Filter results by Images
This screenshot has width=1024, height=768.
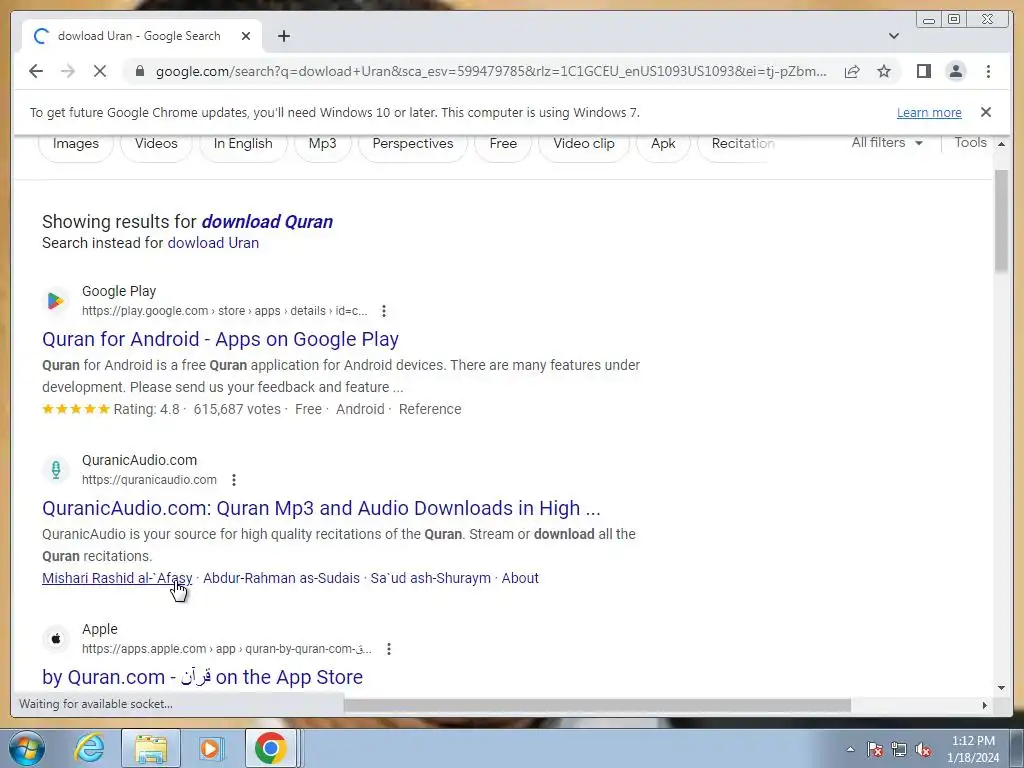pos(76,144)
